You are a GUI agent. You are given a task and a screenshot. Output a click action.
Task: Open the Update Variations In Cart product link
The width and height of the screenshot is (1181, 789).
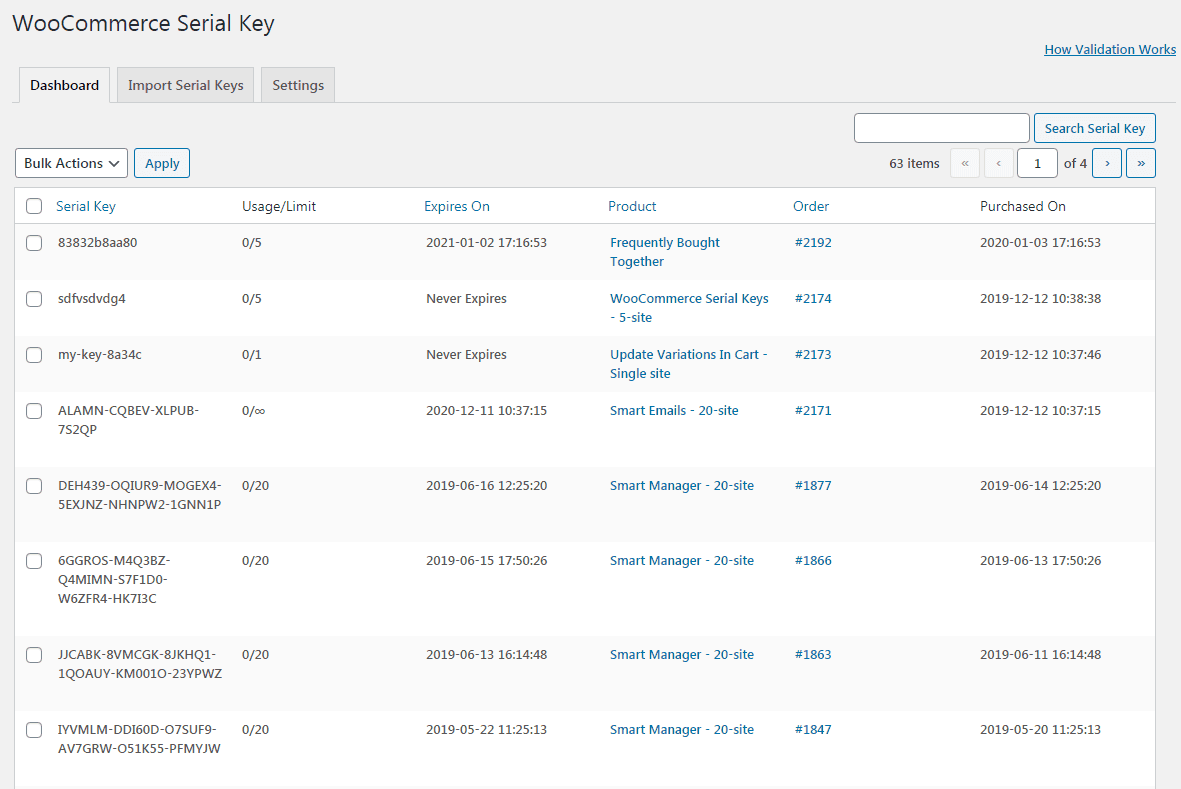(x=688, y=364)
